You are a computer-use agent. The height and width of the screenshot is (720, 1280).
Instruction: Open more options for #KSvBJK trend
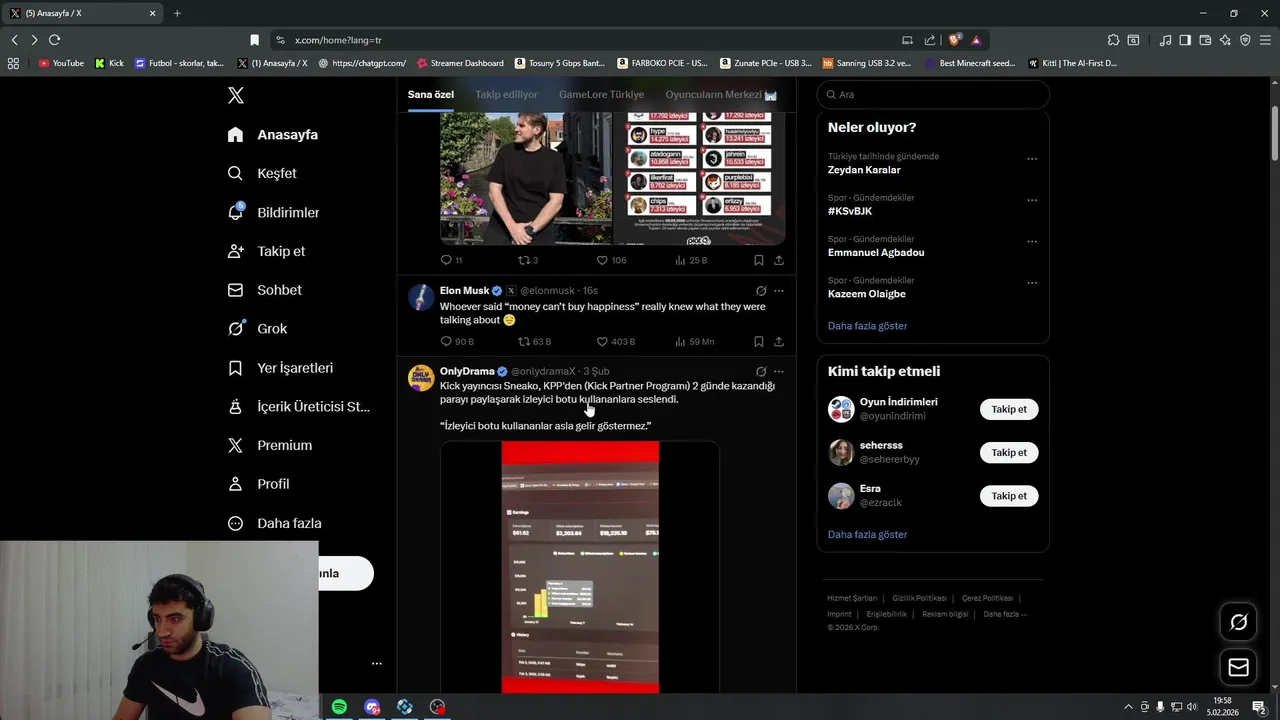click(1032, 200)
